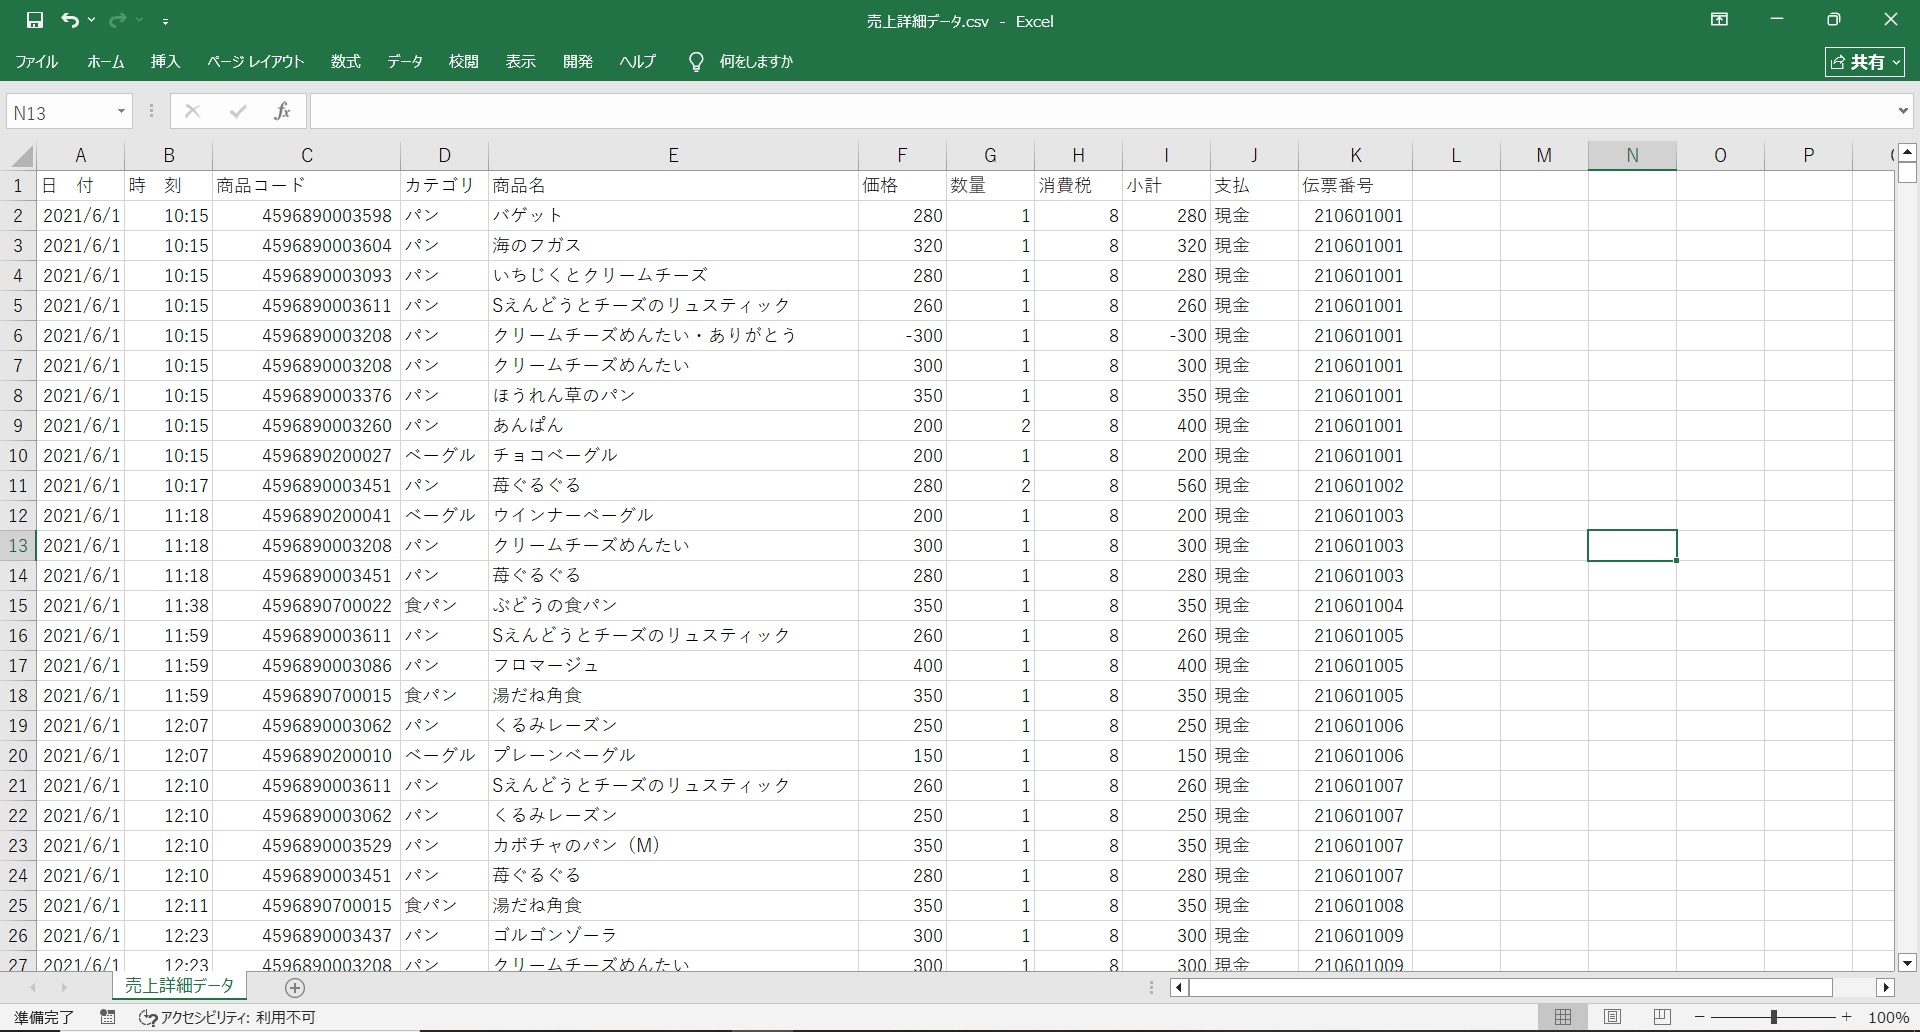Click vertical scrollbar down arrow
The height and width of the screenshot is (1032, 1920).
coord(1907,963)
